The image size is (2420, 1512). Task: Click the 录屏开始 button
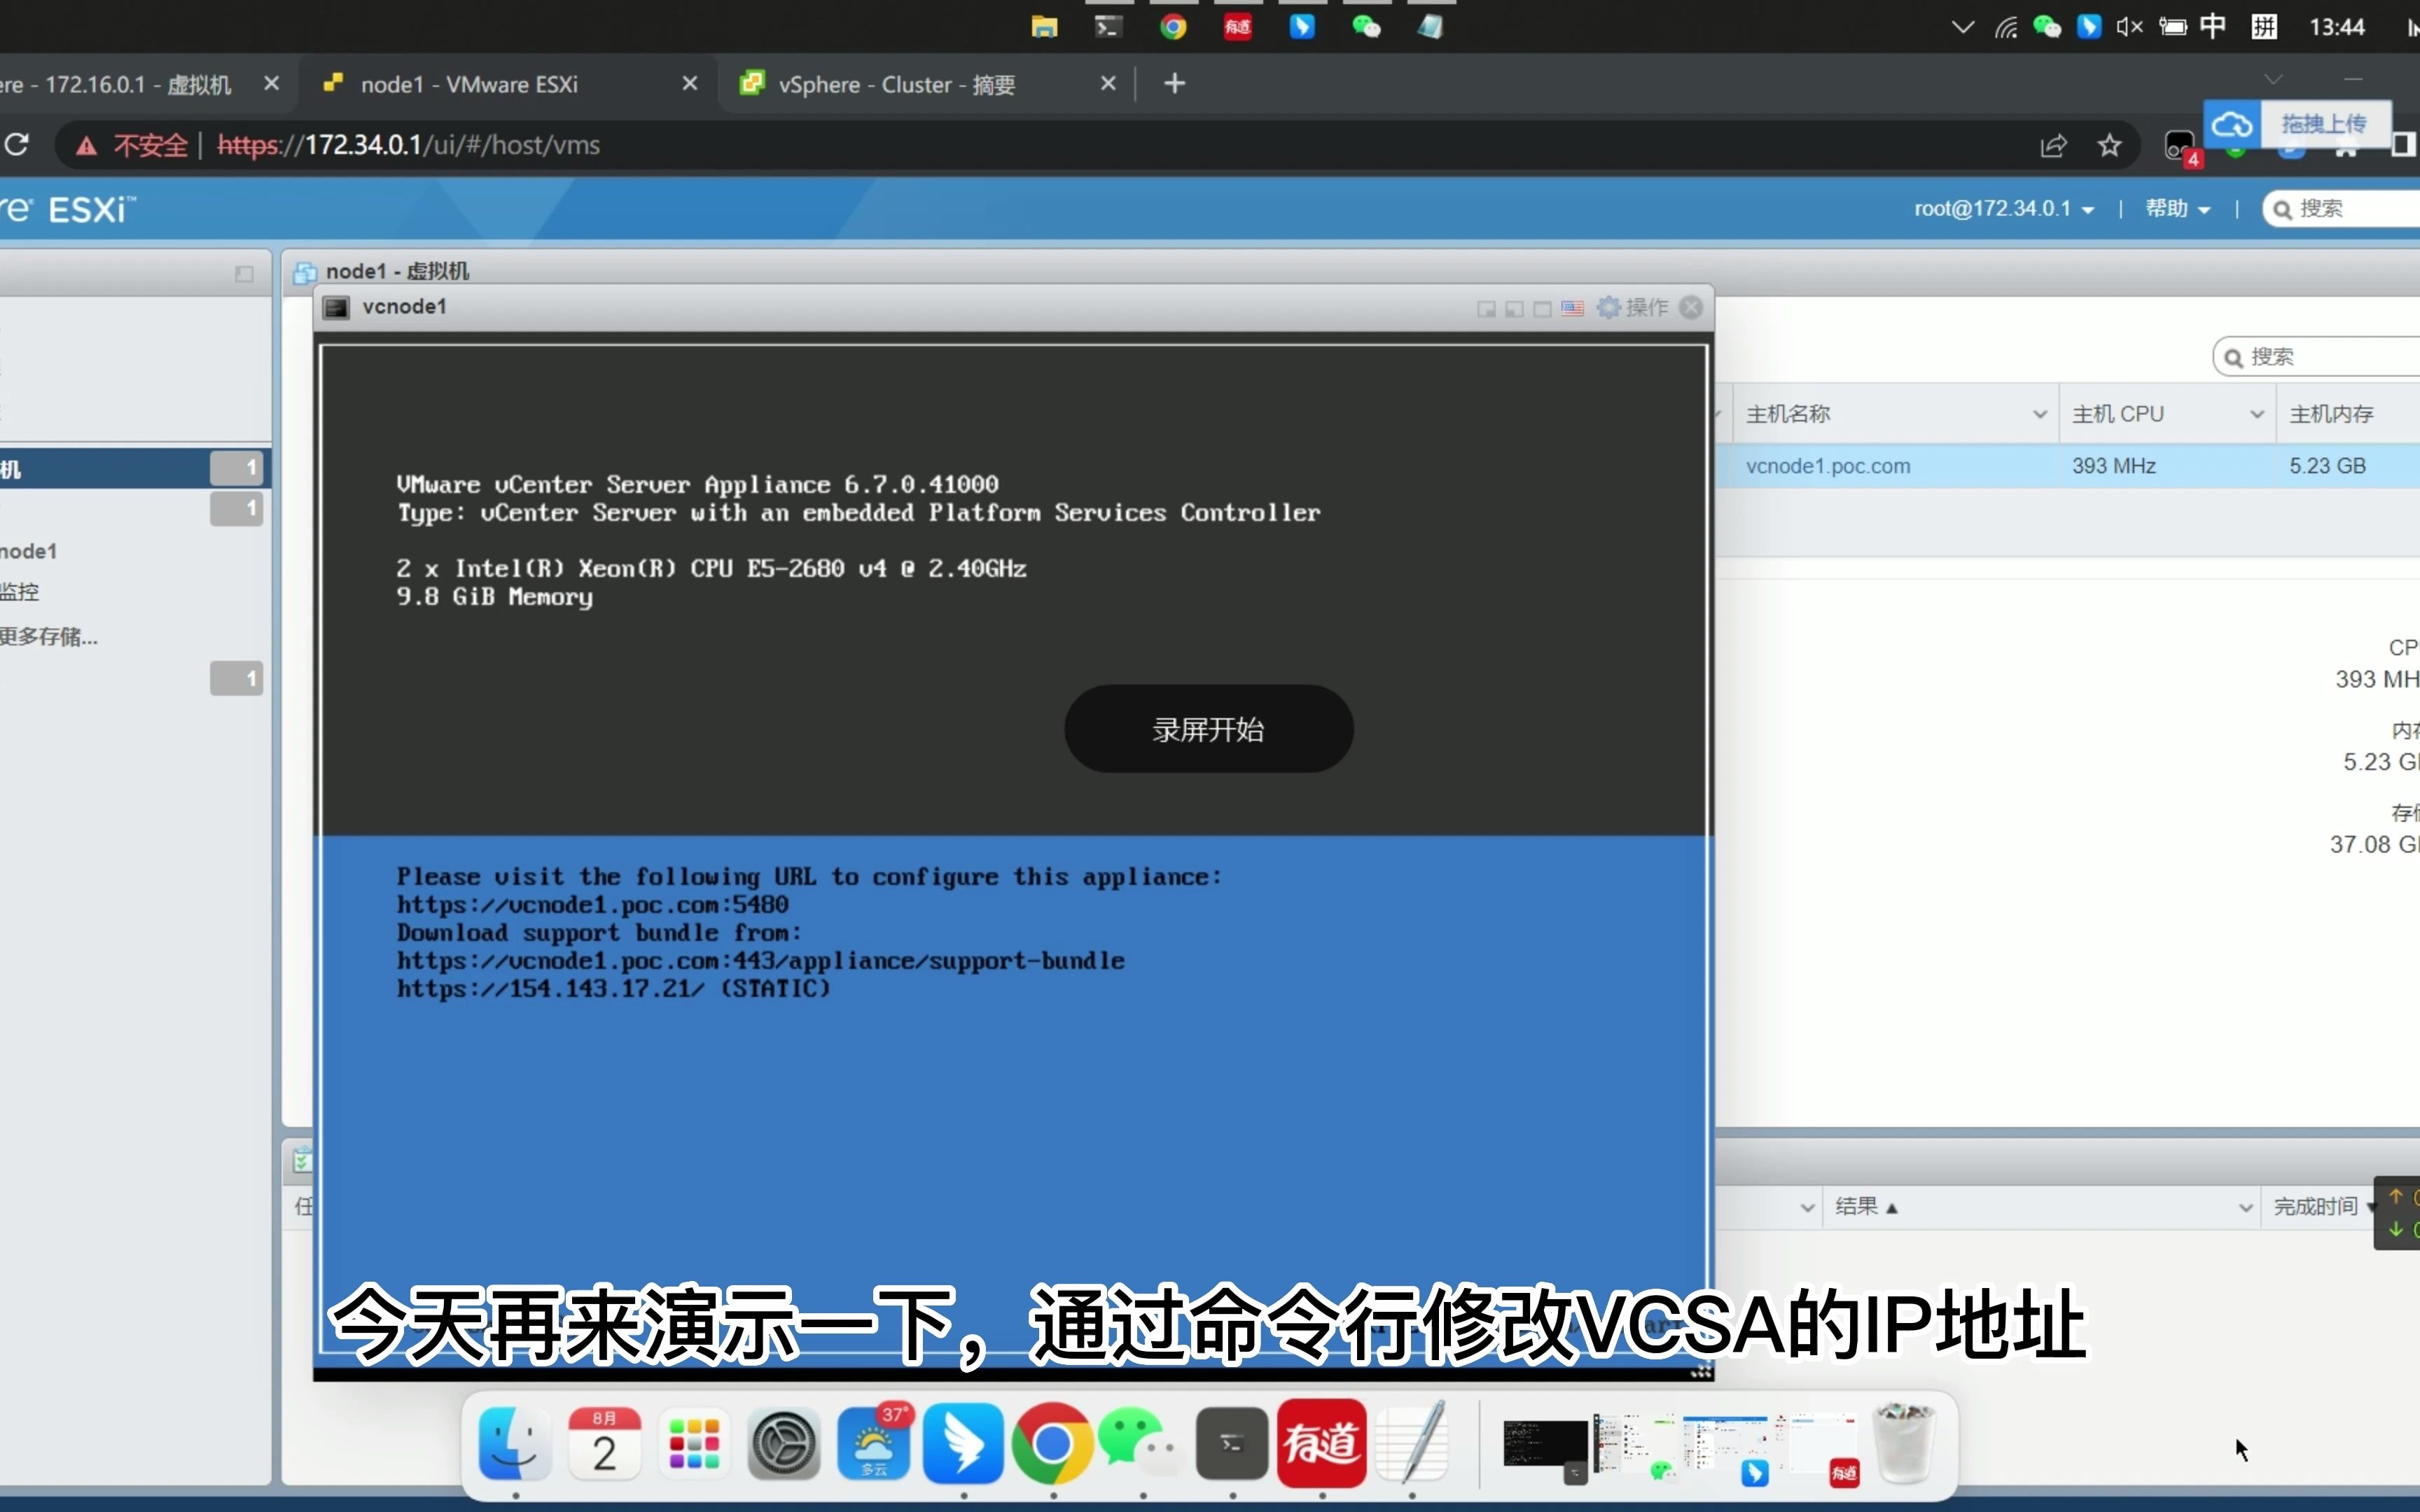pyautogui.click(x=1209, y=728)
